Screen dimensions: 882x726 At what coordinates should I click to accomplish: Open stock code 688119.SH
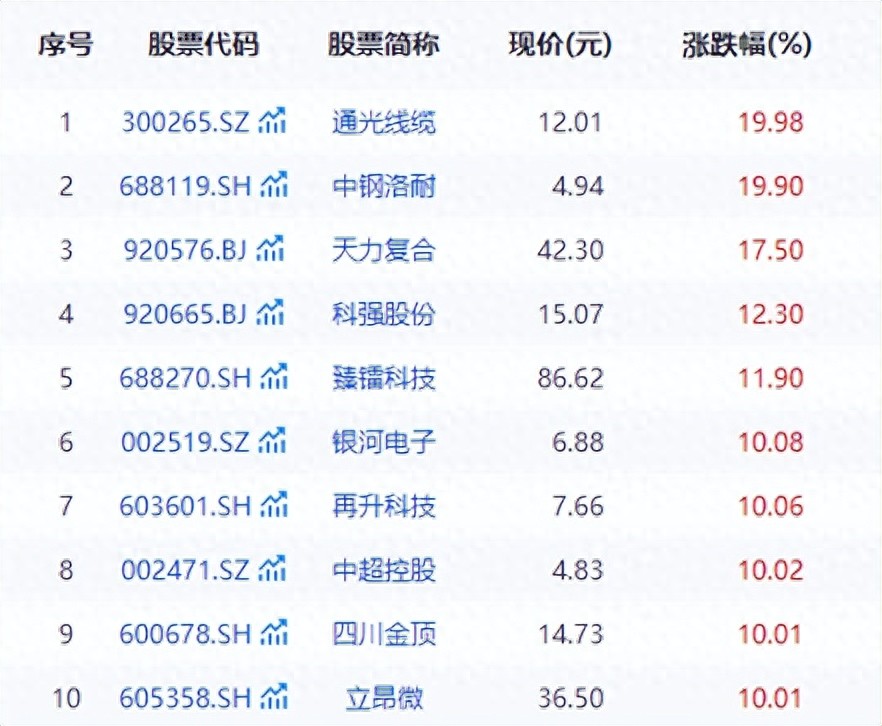coord(185,186)
